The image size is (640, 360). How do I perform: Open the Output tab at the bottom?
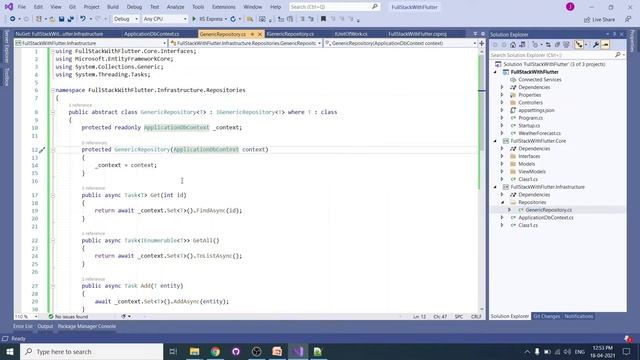point(45,327)
